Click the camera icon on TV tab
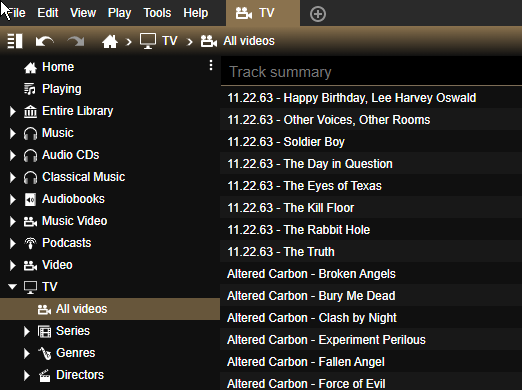Screen dimensions: 522x390 click(244, 13)
